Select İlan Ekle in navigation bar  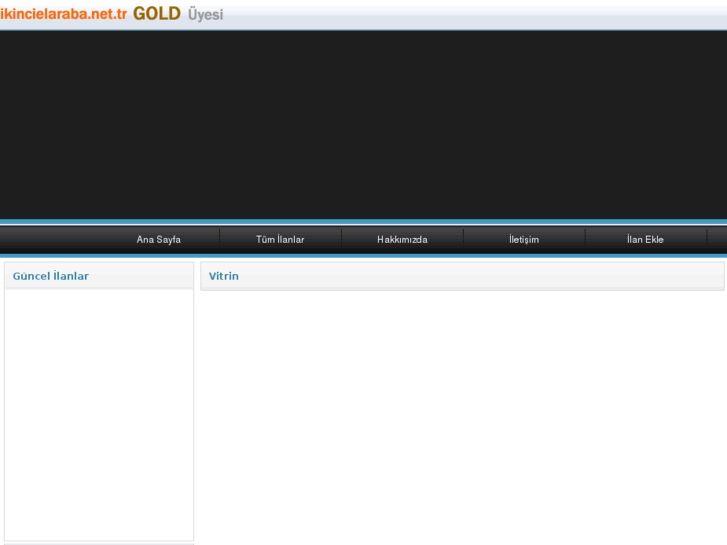pos(645,240)
